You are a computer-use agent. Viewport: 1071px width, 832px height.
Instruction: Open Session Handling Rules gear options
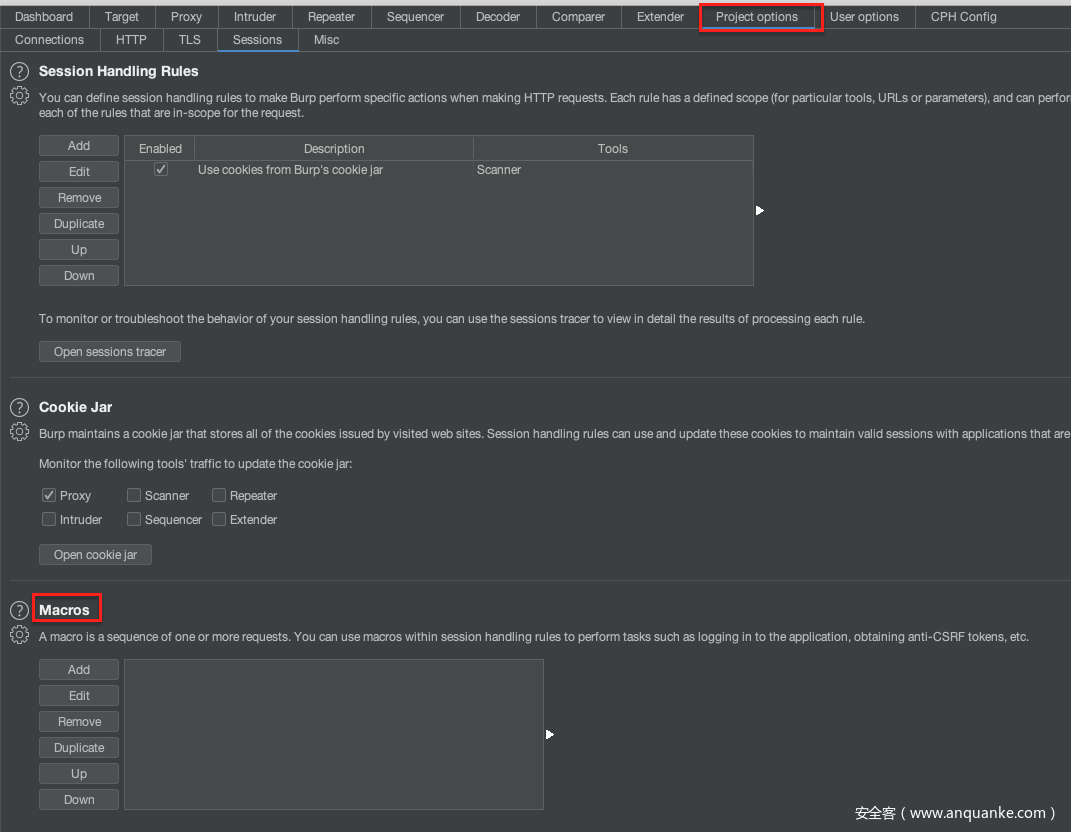(19, 96)
